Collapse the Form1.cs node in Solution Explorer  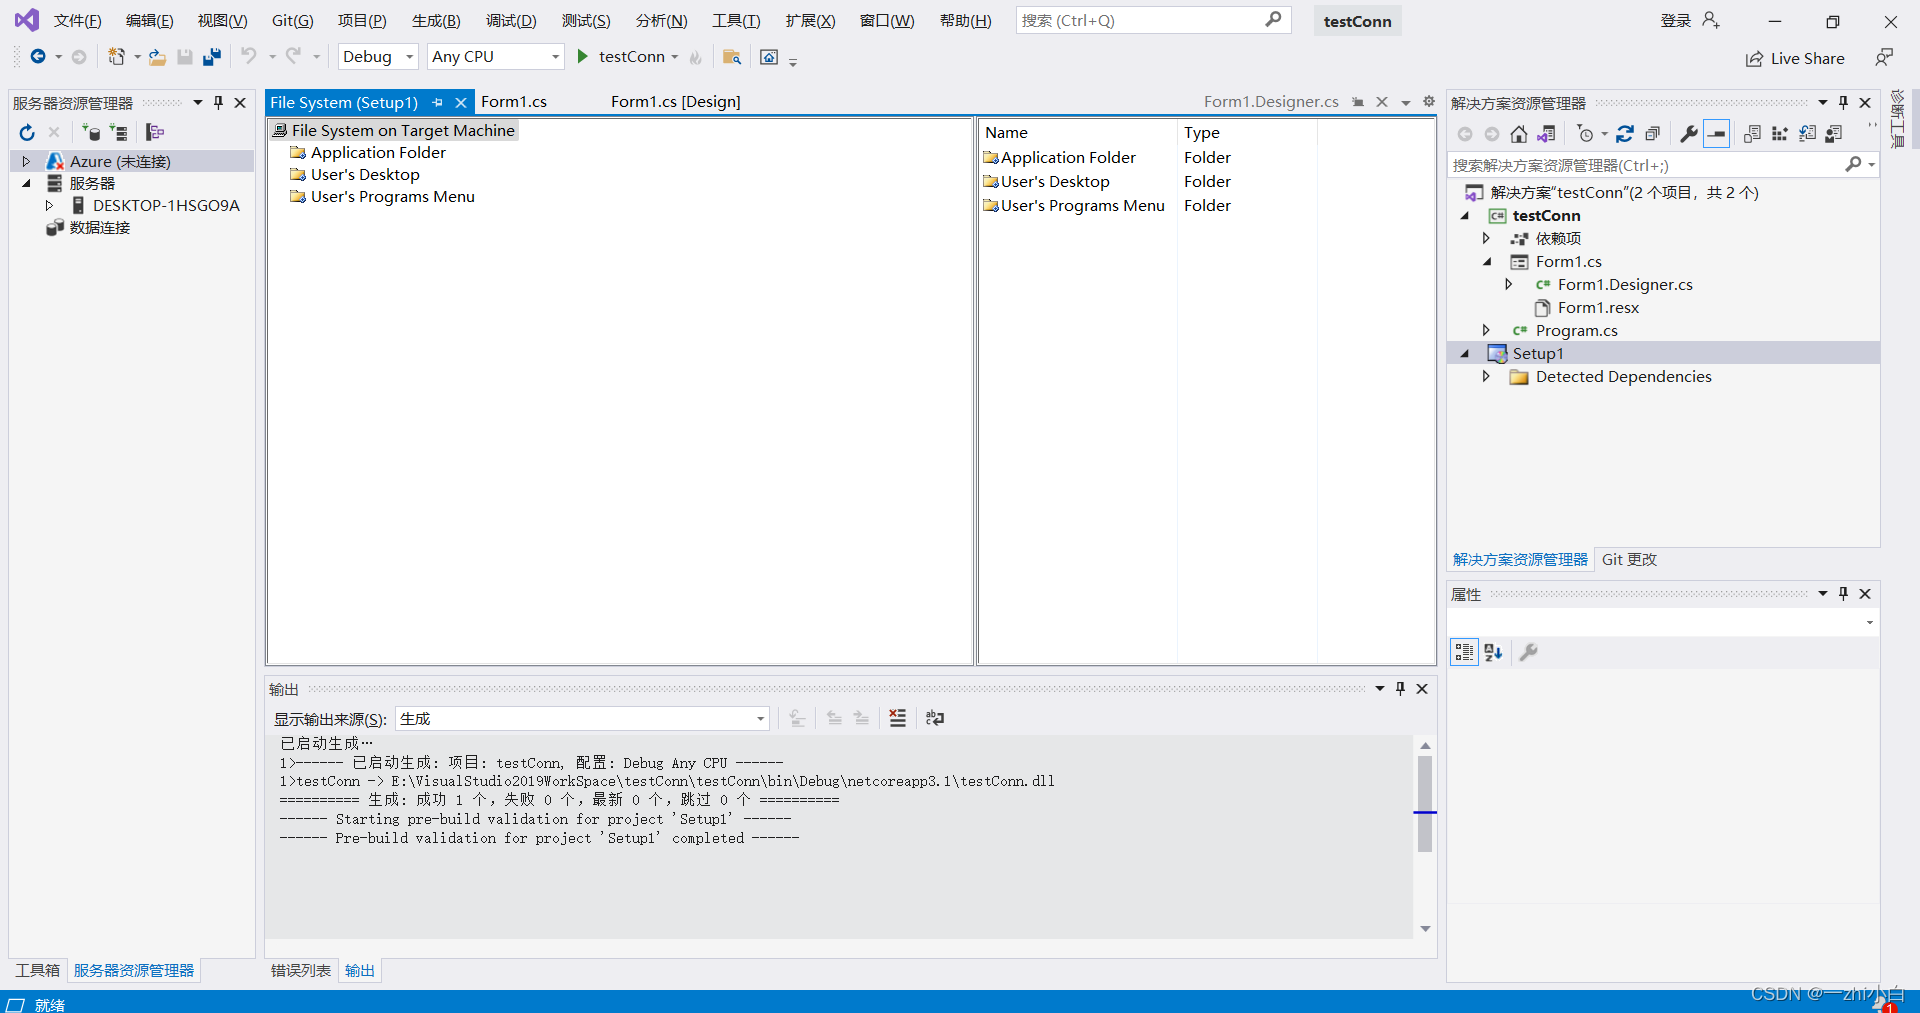point(1487,261)
